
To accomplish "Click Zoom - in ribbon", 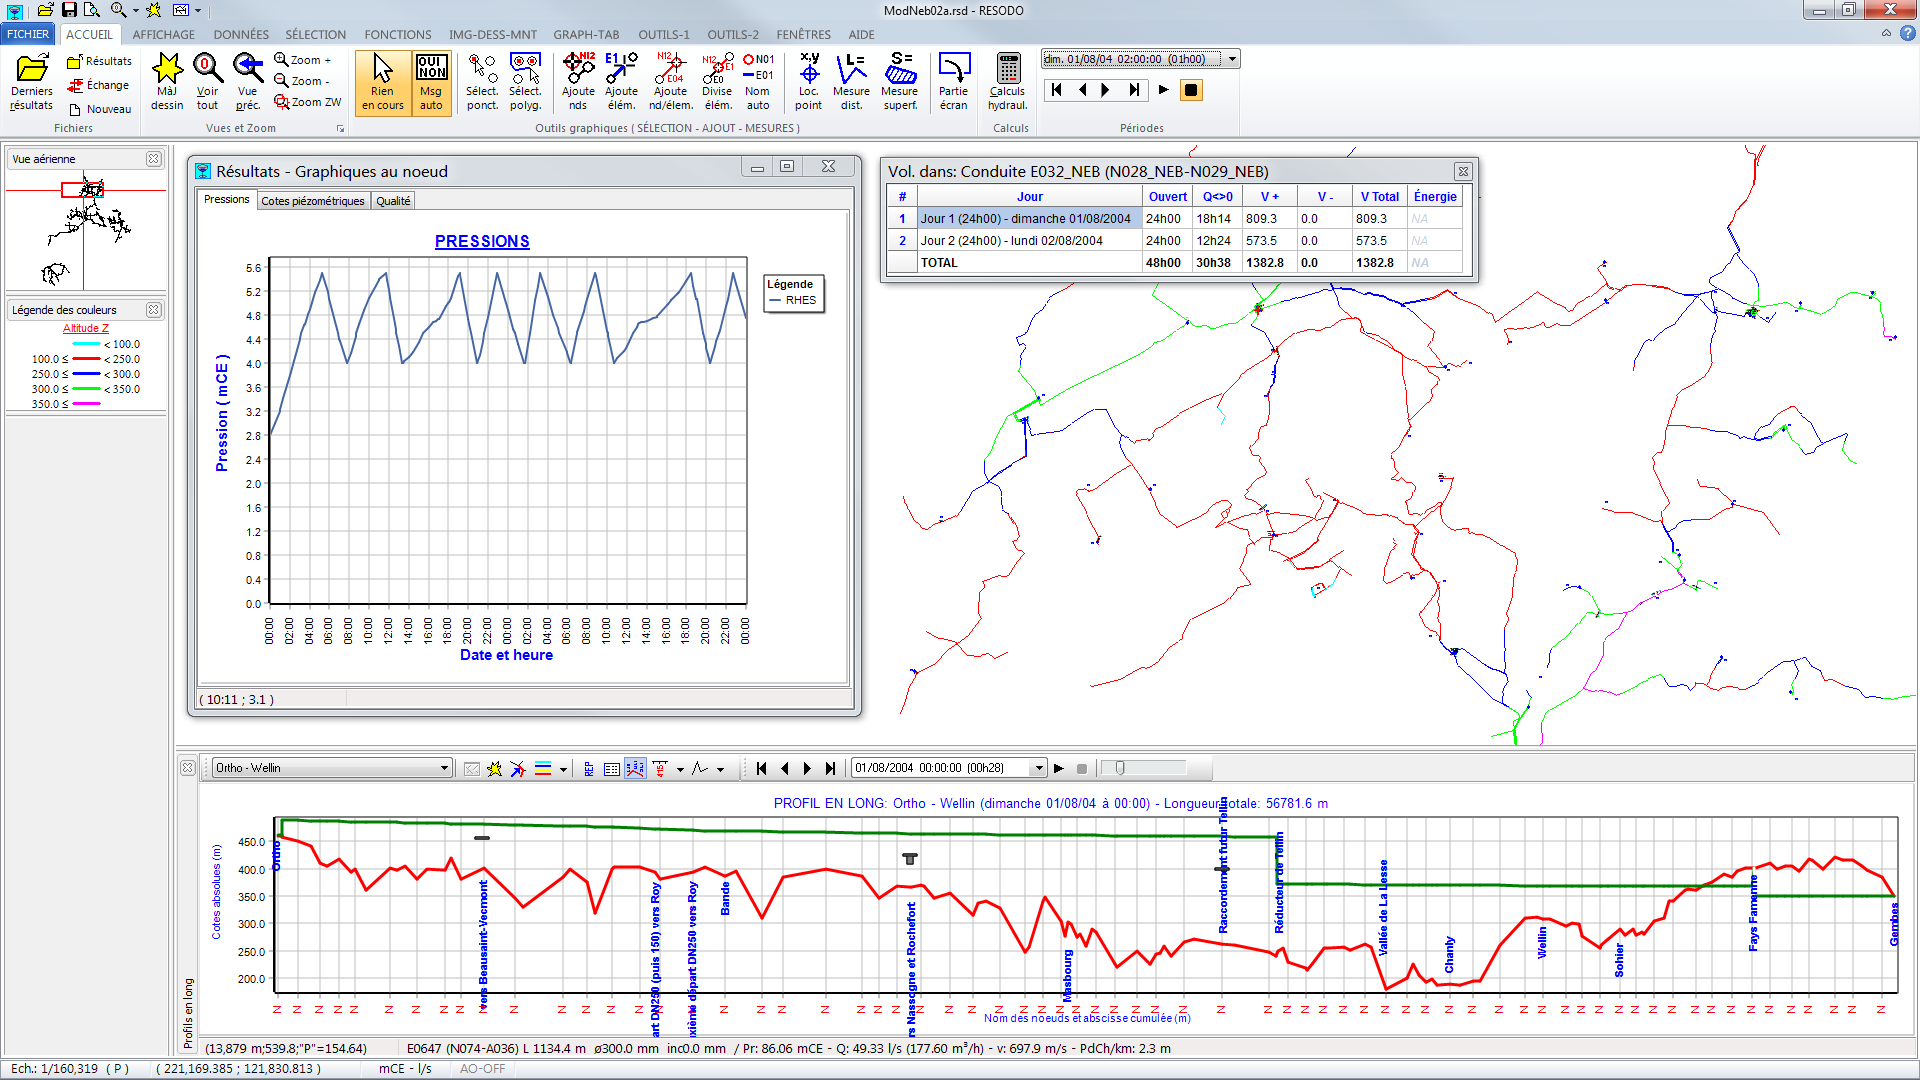I will pos(303,81).
